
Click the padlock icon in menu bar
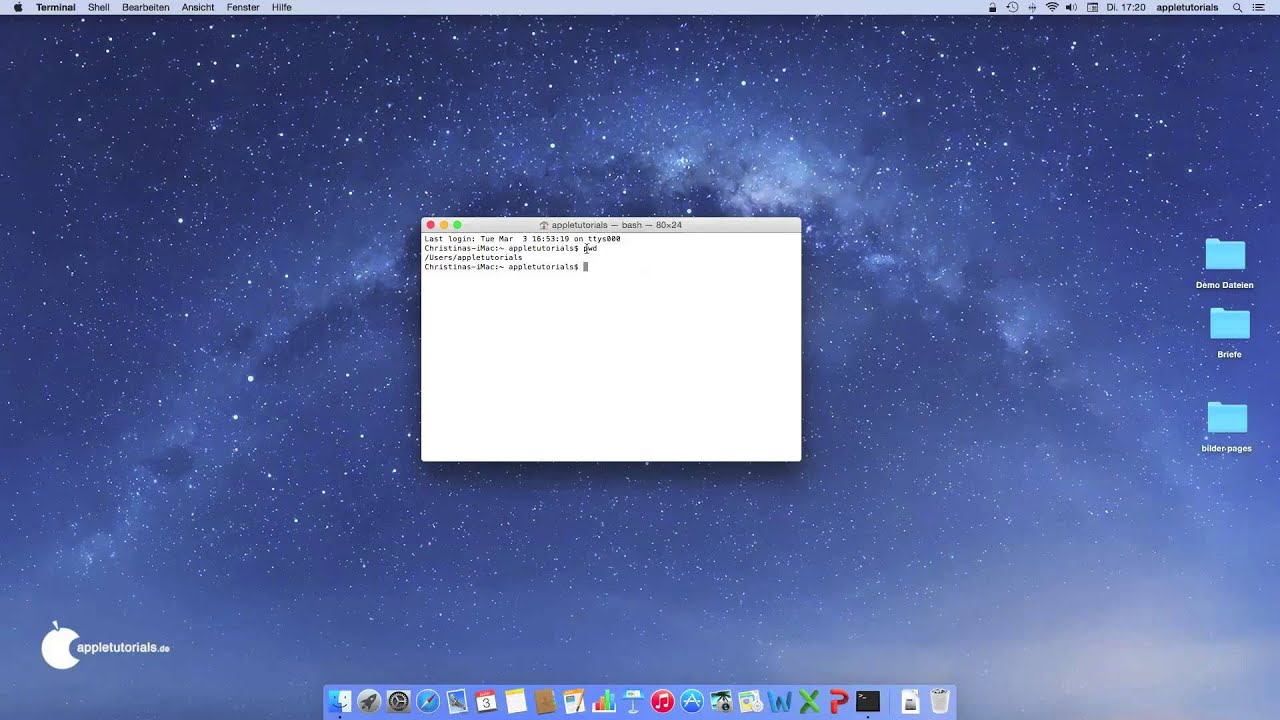(x=992, y=7)
